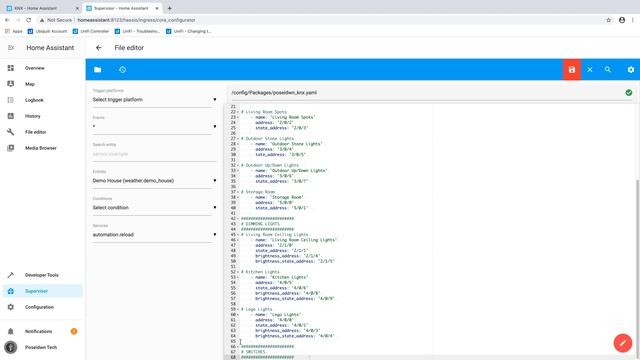Image resolution: width=640 pixels, height=360 pixels.
Task: Open History in the sidebar
Action: (x=42, y=116)
